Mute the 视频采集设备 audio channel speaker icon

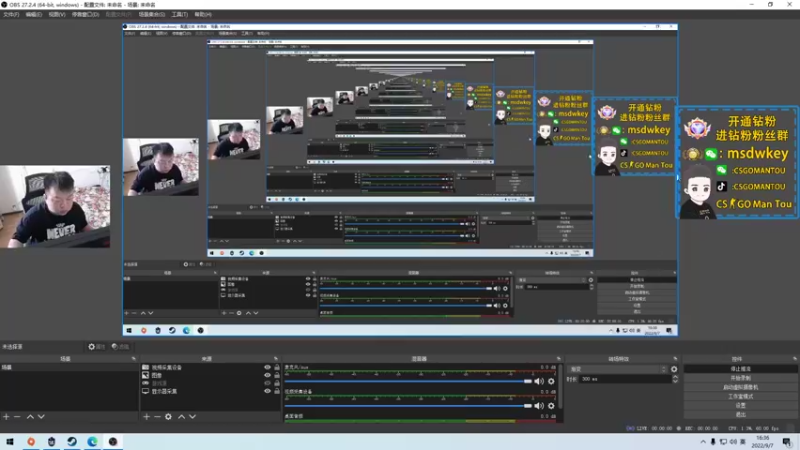pos(539,406)
